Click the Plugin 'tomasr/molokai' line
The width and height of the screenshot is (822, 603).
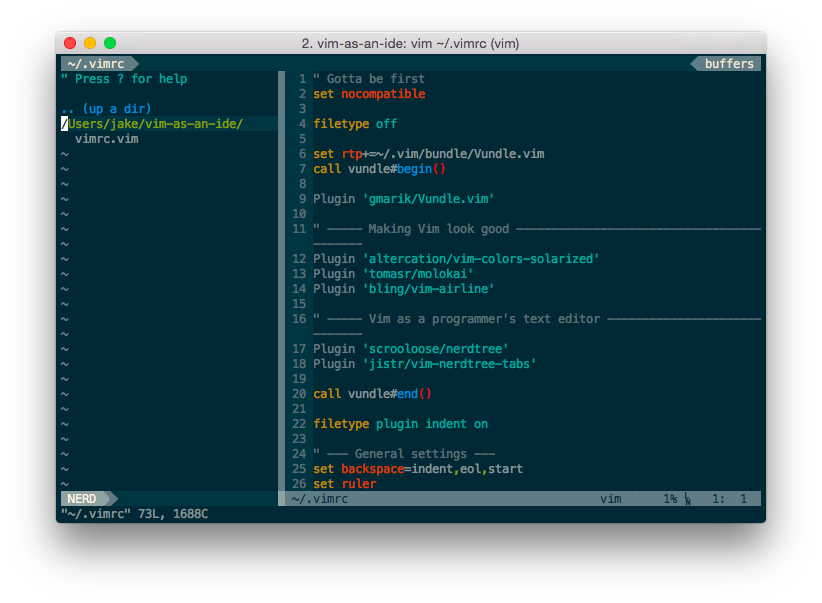click(x=393, y=274)
